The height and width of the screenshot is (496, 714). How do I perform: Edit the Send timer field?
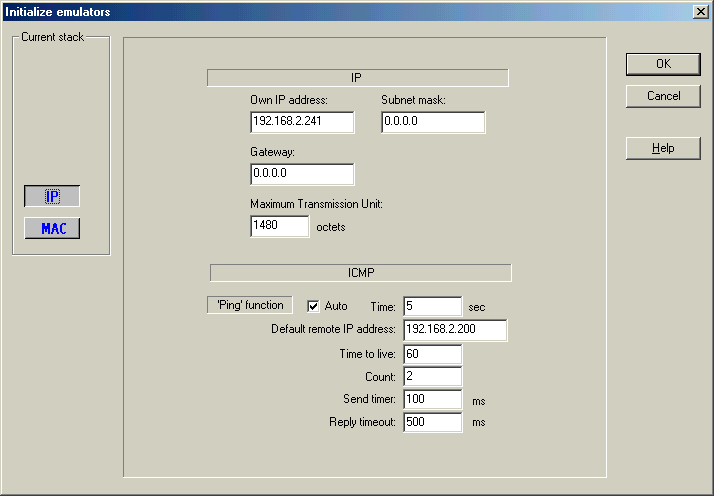433,399
